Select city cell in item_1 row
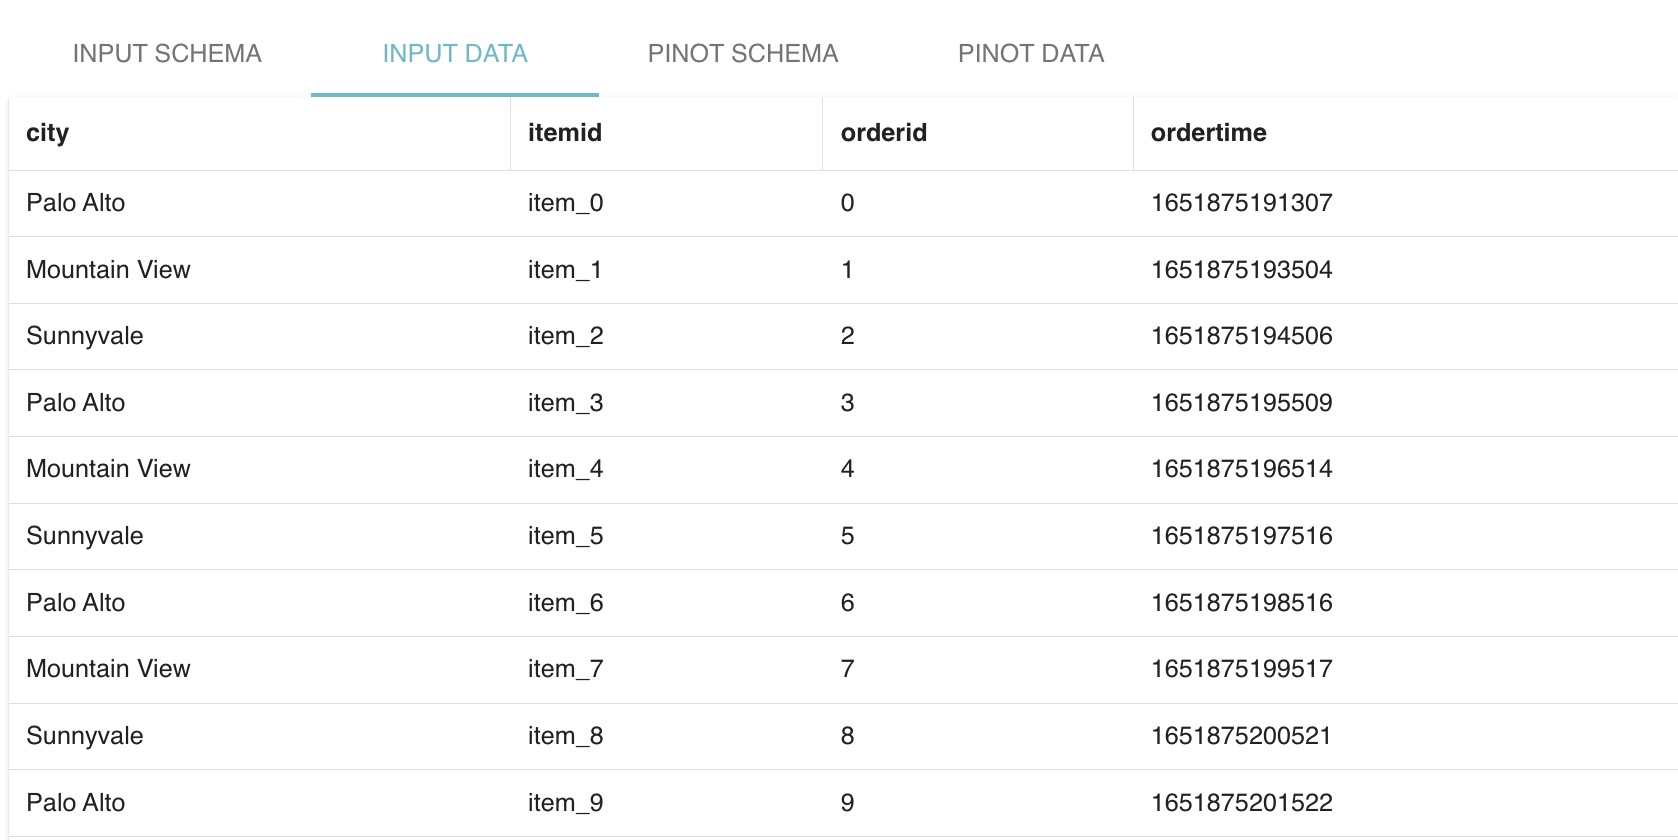This screenshot has height=840, width=1678. click(260, 270)
